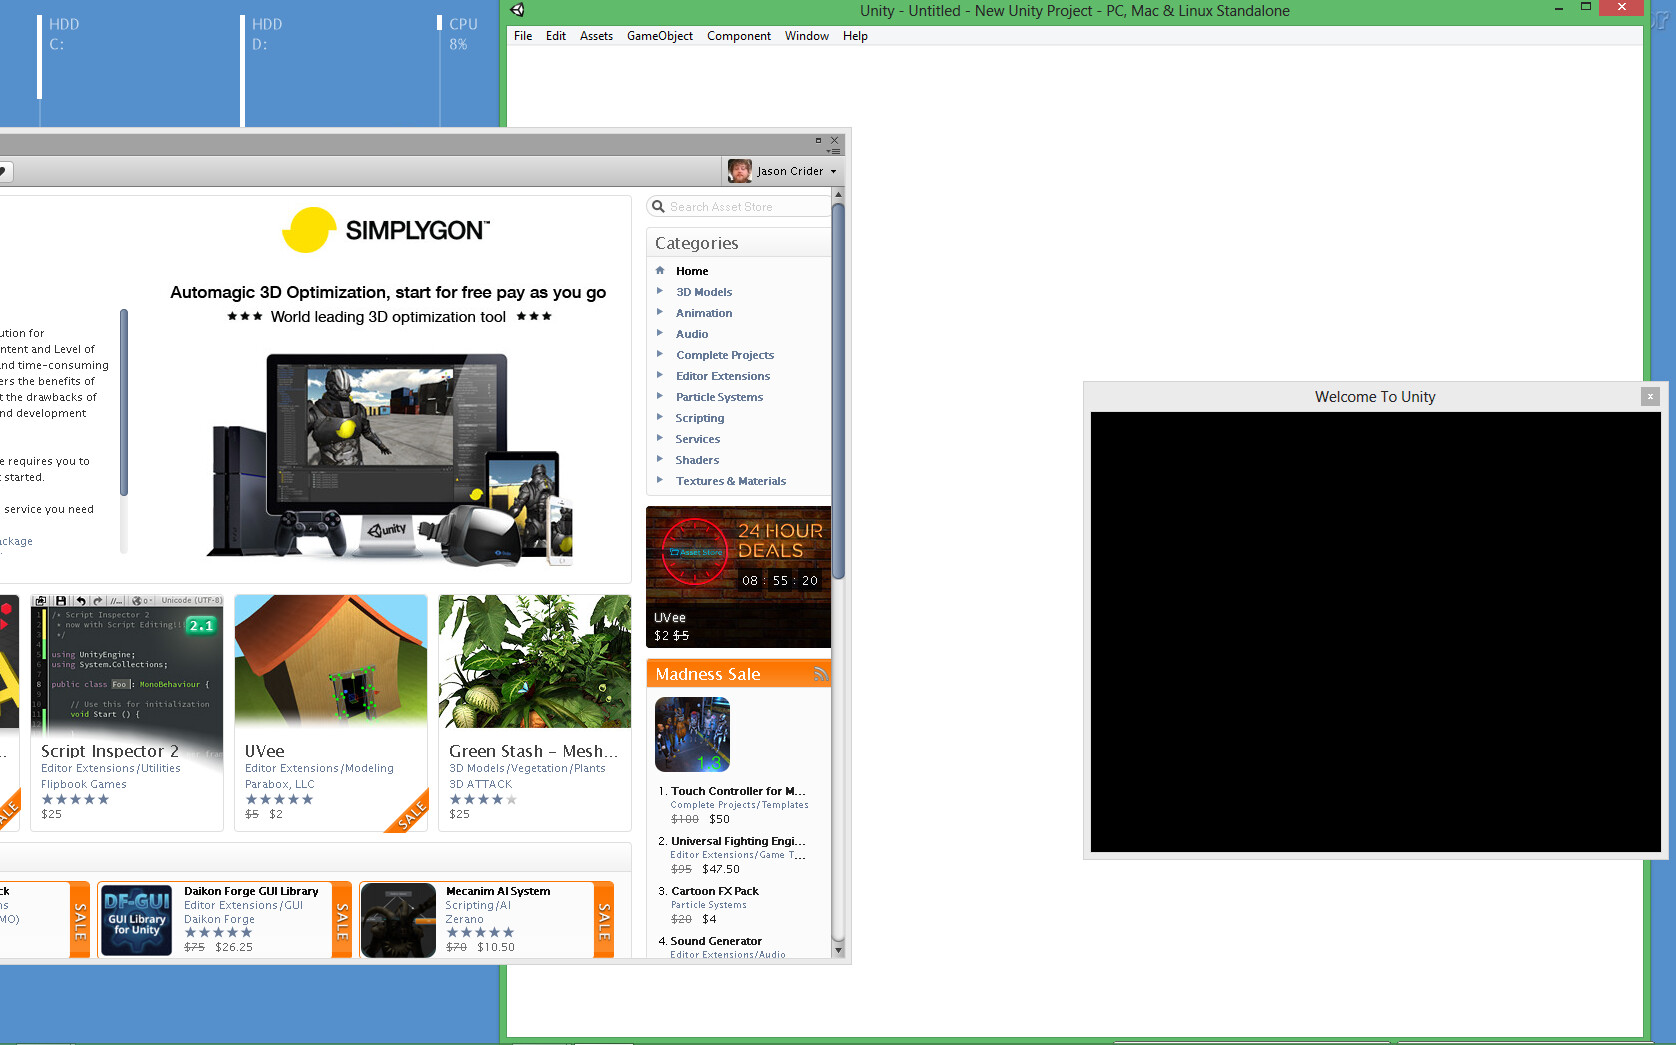Click the Home category house icon
This screenshot has width=1676, height=1045.
pyautogui.click(x=660, y=270)
